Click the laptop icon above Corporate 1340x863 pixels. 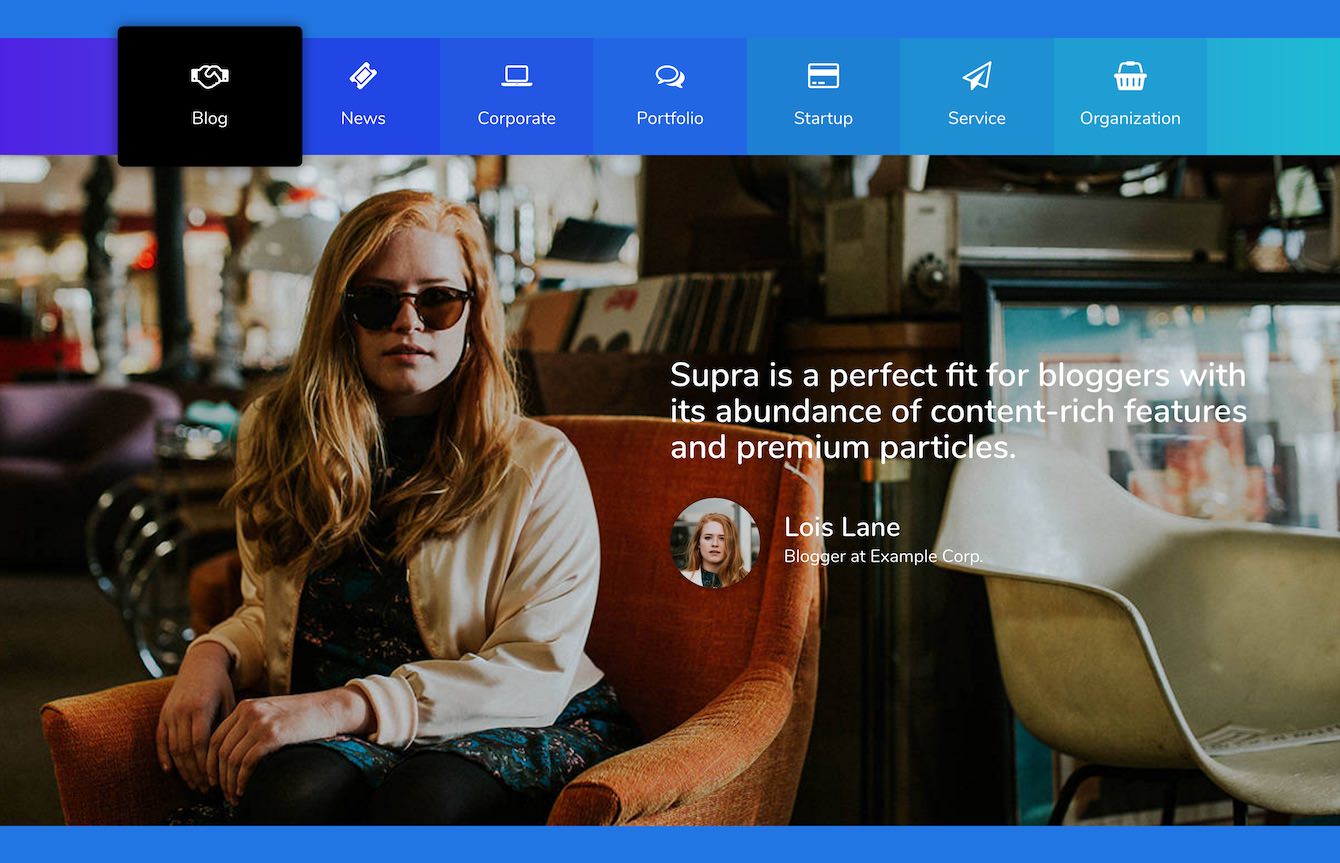point(516,76)
